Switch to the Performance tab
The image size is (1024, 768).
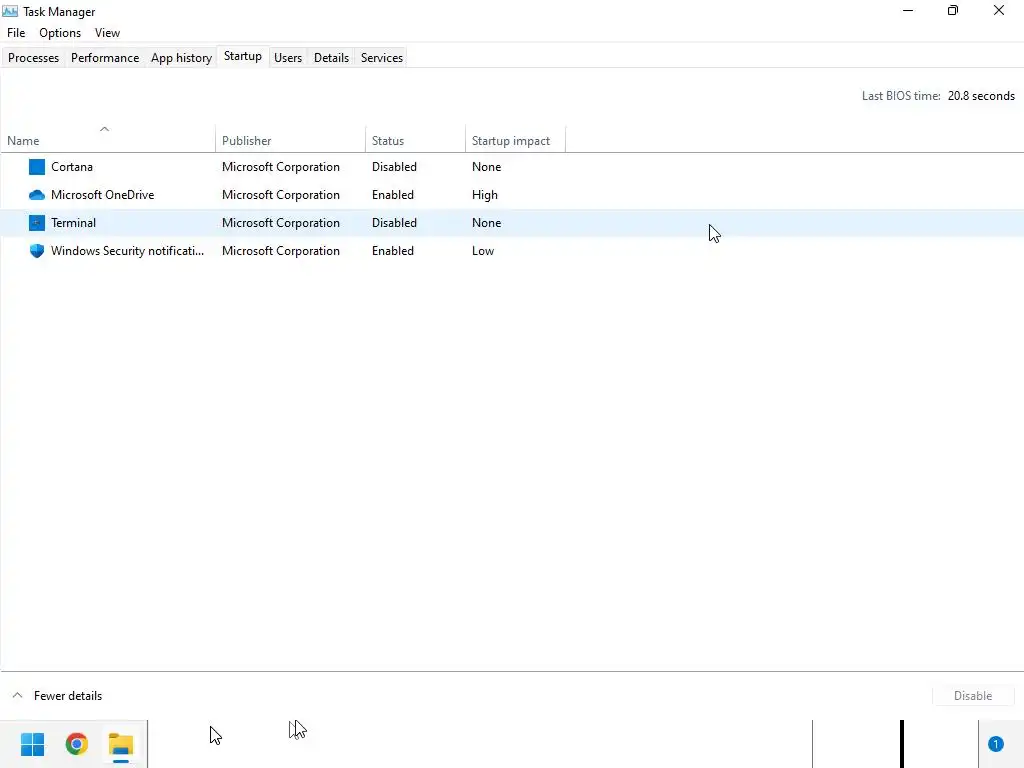pos(105,57)
